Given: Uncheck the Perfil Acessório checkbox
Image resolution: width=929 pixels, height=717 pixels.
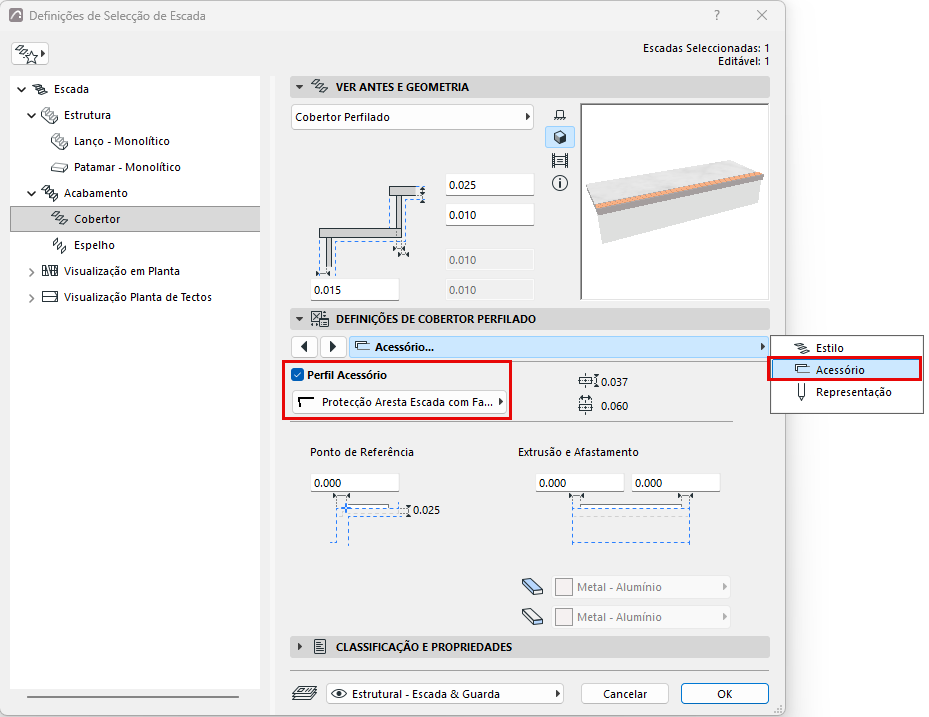Looking at the screenshot, I should tap(297, 374).
